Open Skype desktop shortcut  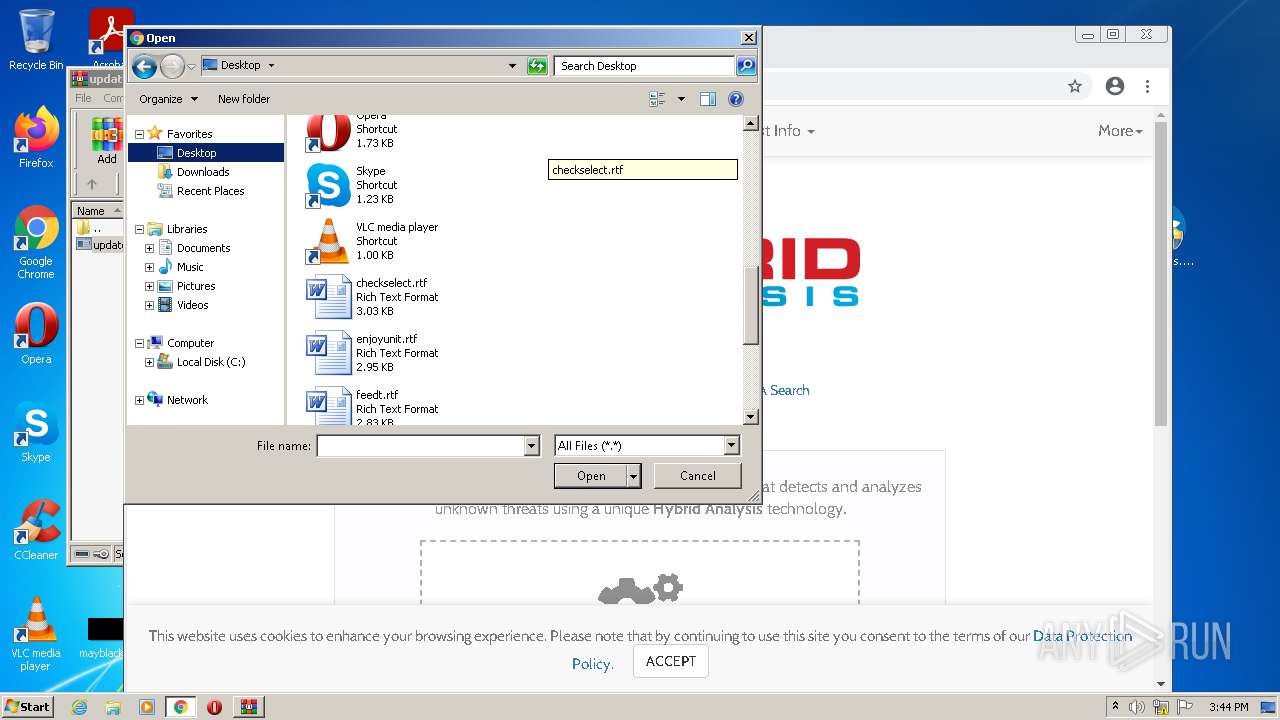(36, 432)
